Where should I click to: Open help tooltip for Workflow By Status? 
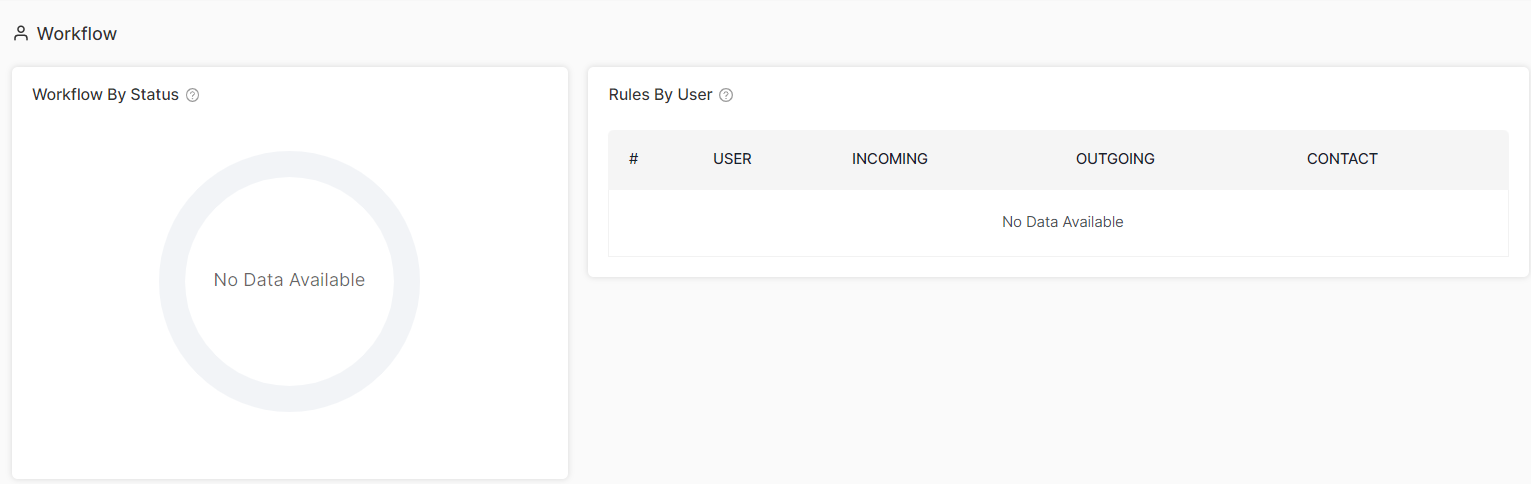click(193, 95)
